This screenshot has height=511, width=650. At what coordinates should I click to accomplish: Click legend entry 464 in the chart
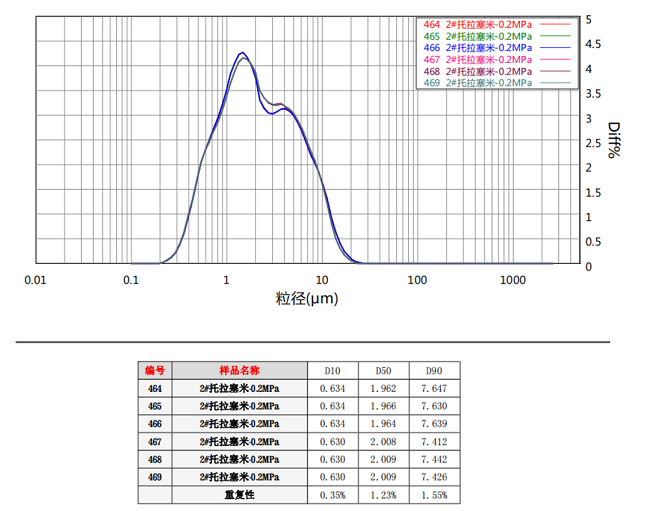[480, 24]
